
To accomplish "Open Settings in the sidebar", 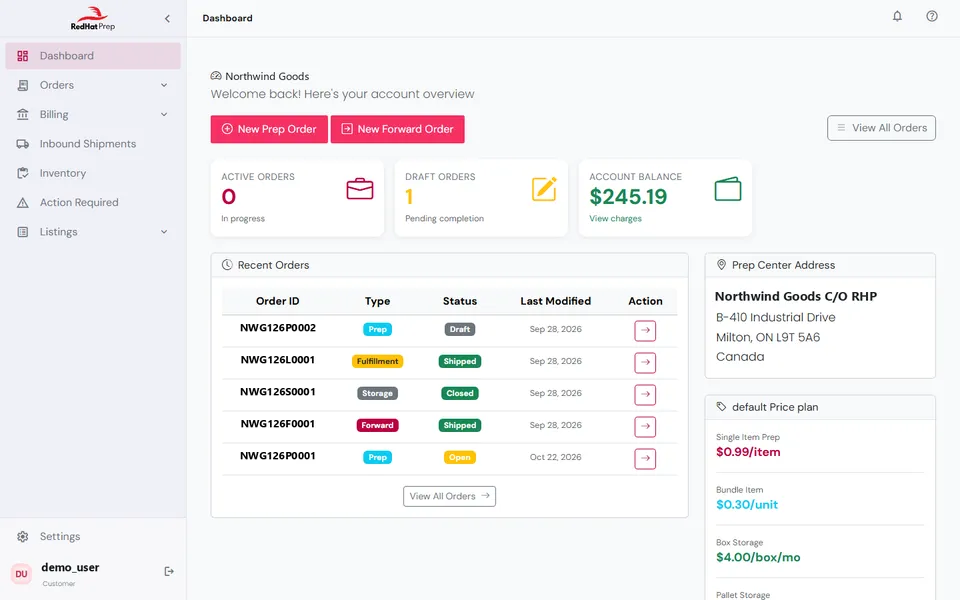I will (x=93, y=536).
